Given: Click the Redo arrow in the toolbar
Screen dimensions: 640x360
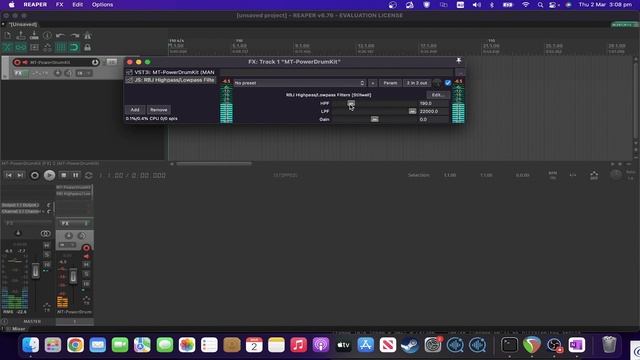Looking at the screenshot, I should pos(74,36).
